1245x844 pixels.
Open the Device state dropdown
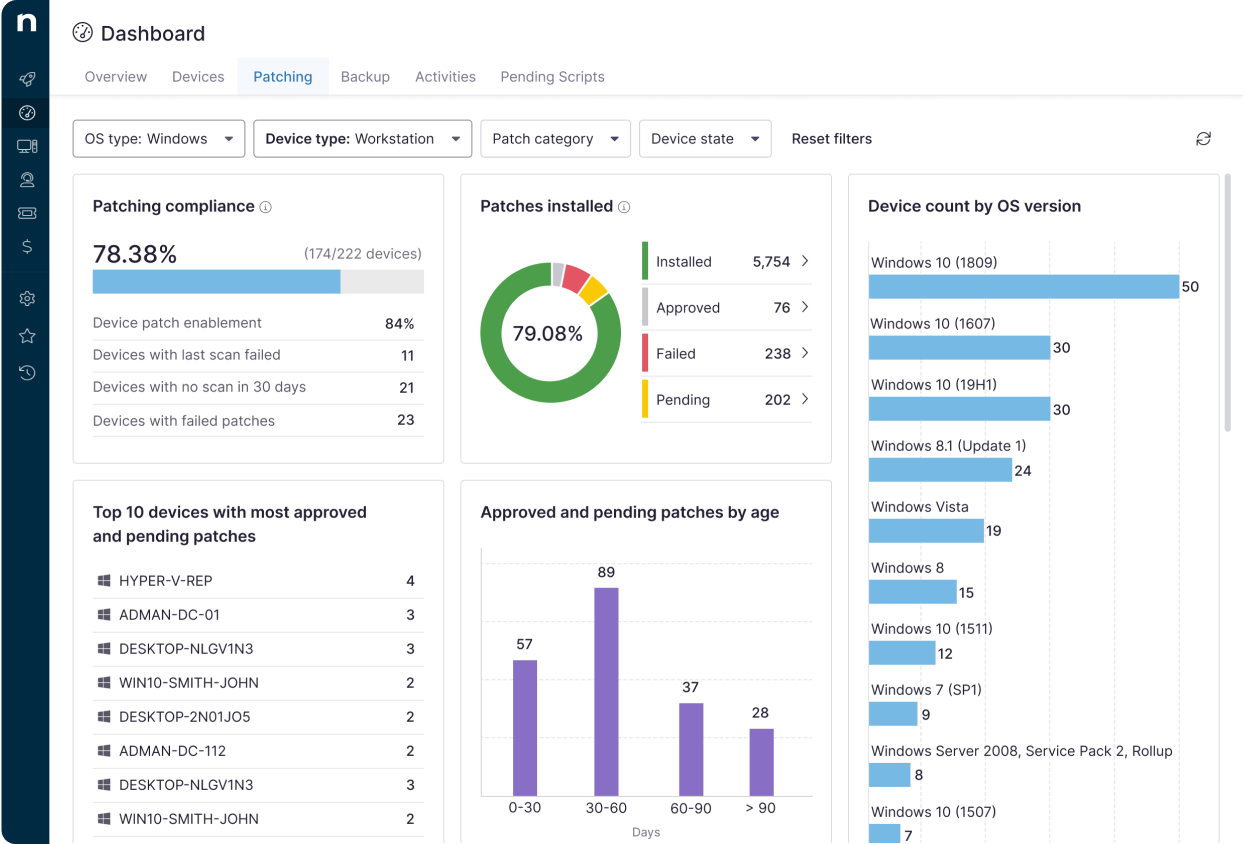(704, 139)
